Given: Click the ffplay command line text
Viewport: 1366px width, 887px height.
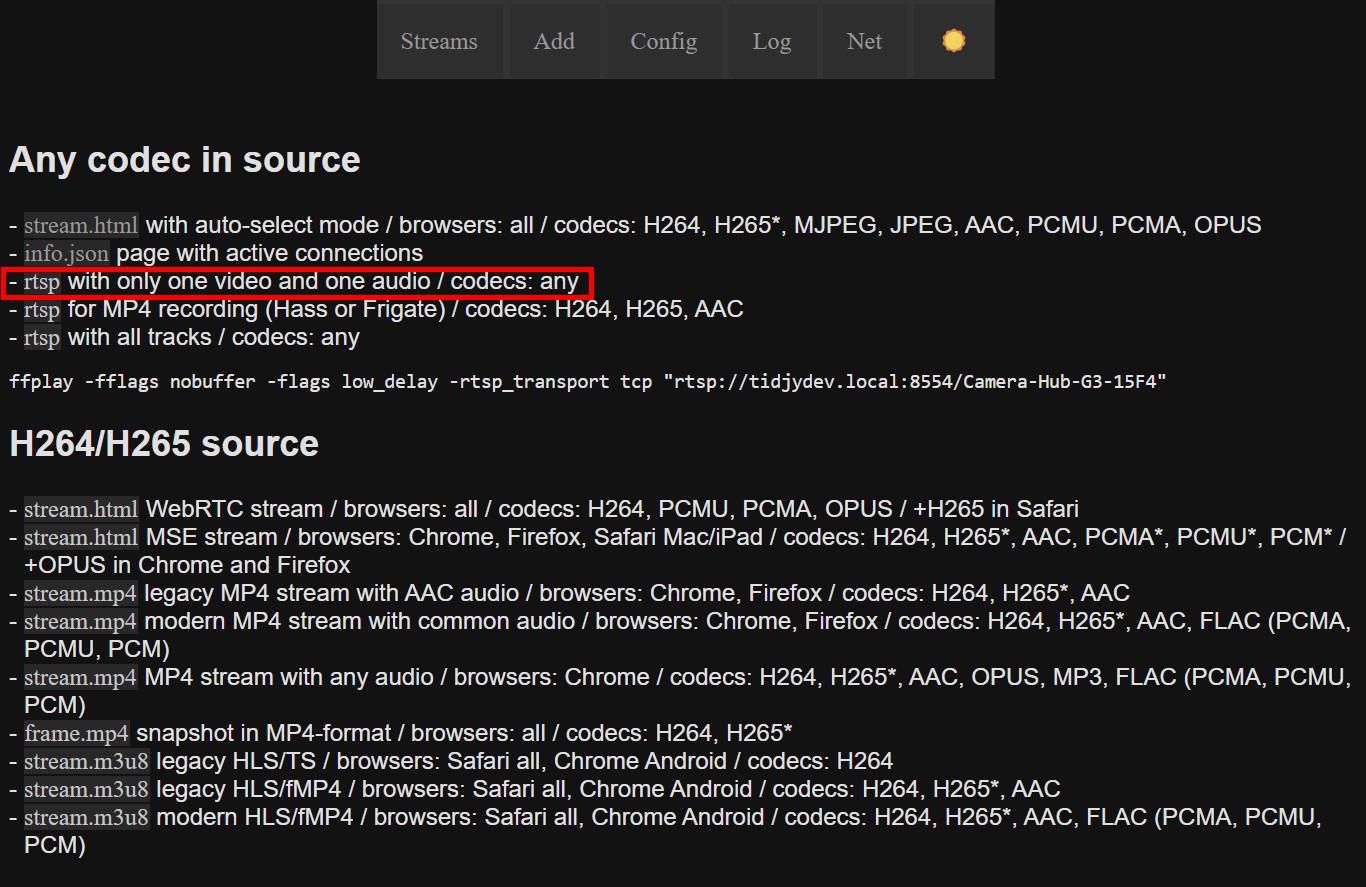Looking at the screenshot, I should 588,382.
